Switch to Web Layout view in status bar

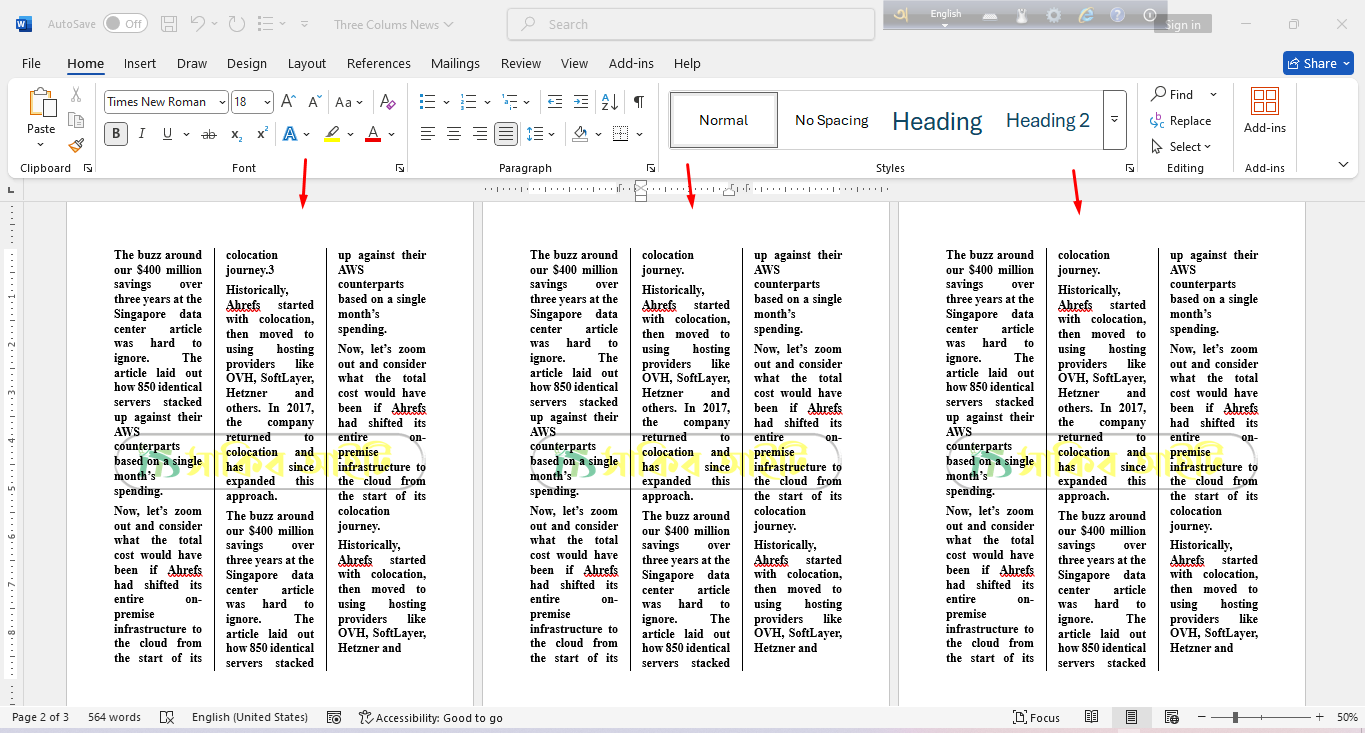click(1171, 717)
